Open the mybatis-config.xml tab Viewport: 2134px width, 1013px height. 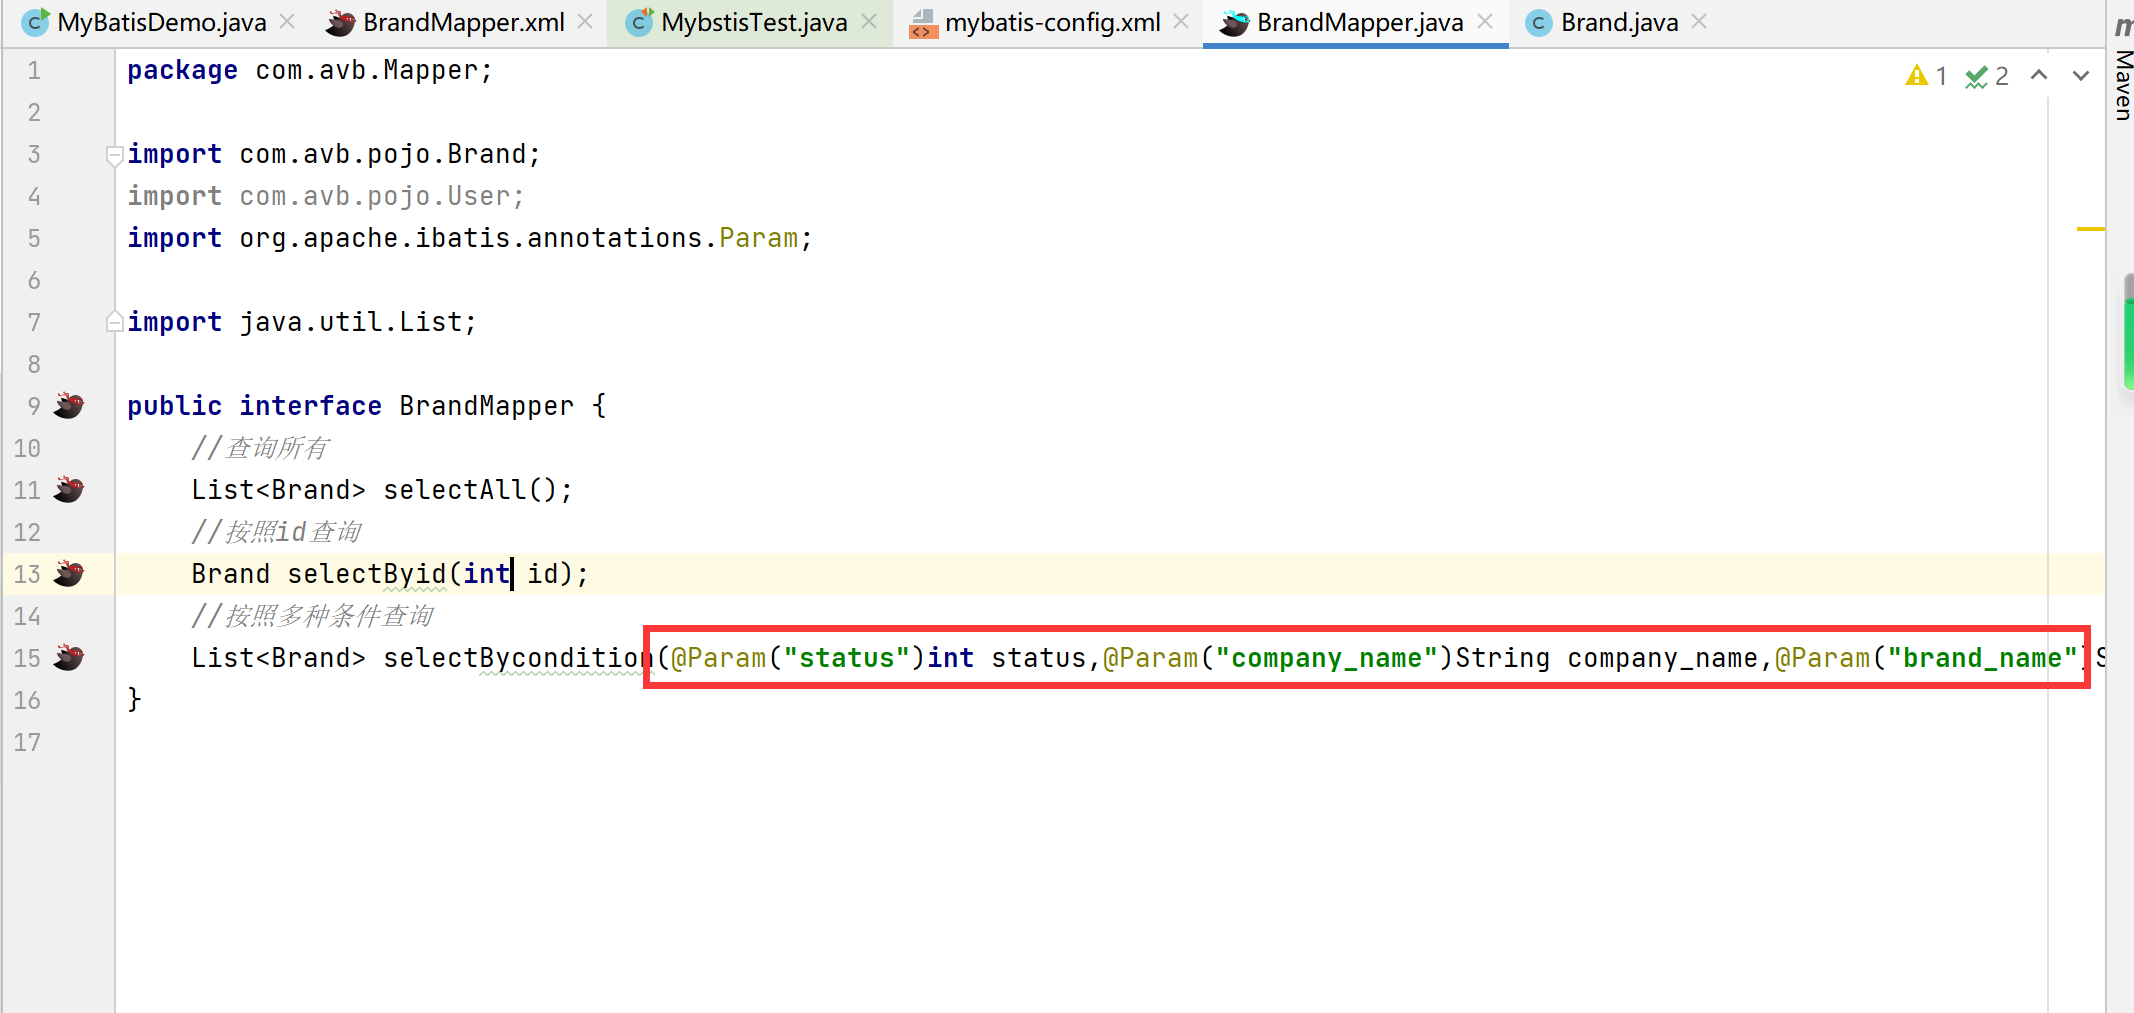1052,22
